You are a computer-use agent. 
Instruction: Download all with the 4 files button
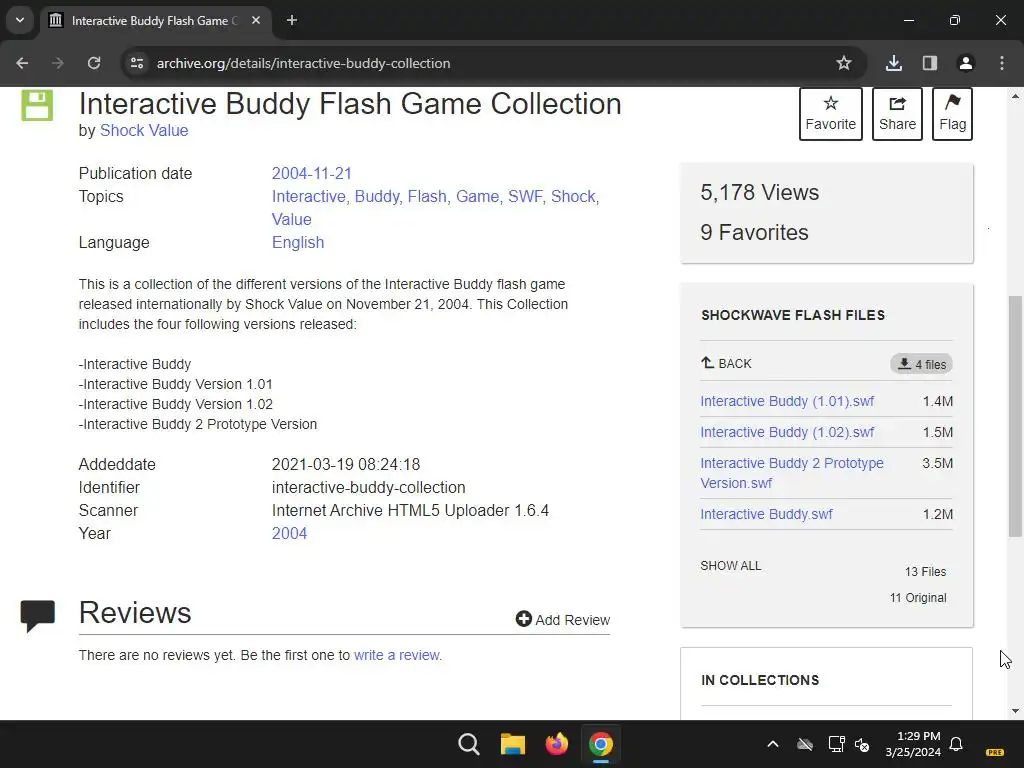click(x=921, y=364)
